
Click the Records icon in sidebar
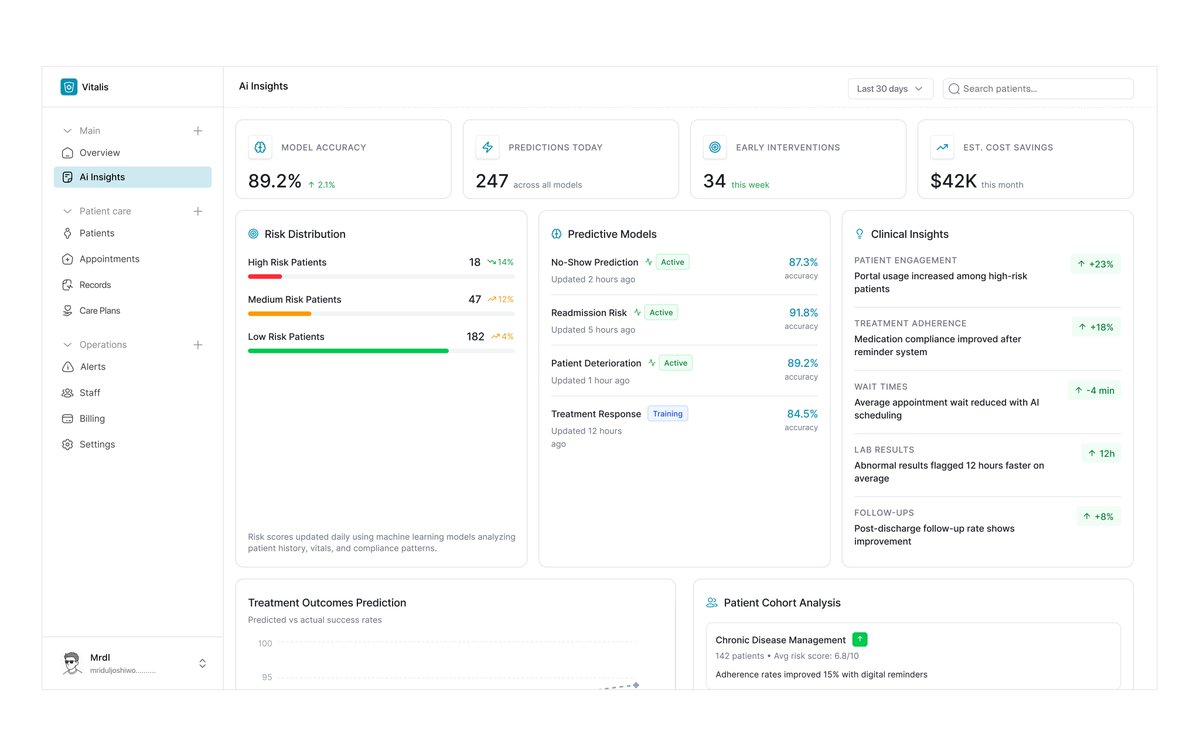(68, 285)
